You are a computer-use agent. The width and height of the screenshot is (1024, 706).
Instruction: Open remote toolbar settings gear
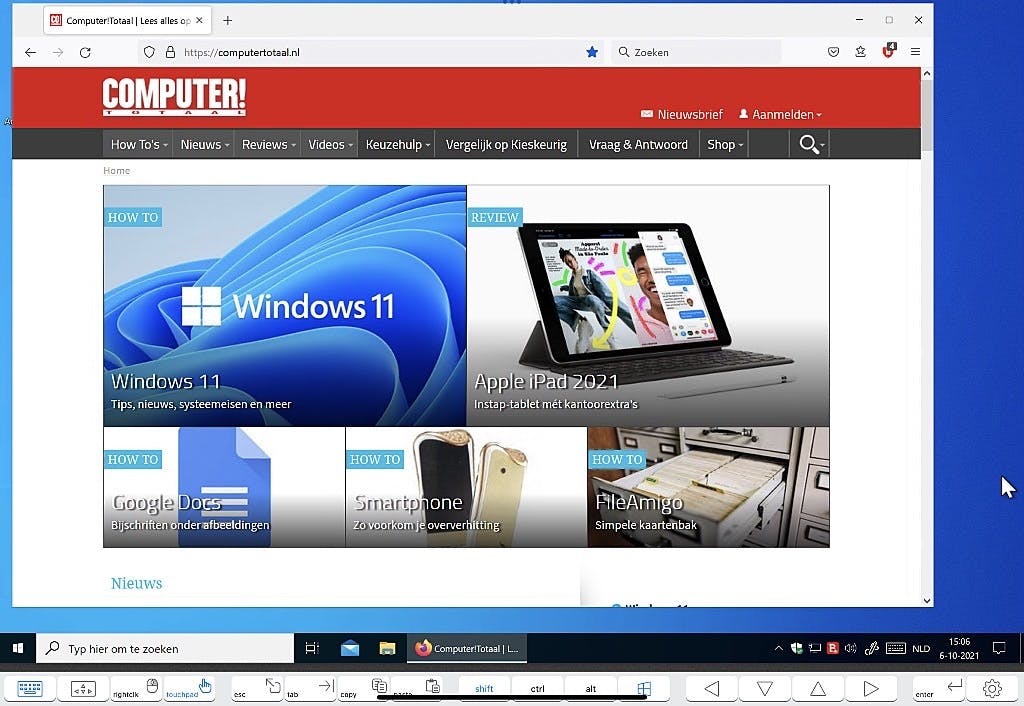(992, 688)
